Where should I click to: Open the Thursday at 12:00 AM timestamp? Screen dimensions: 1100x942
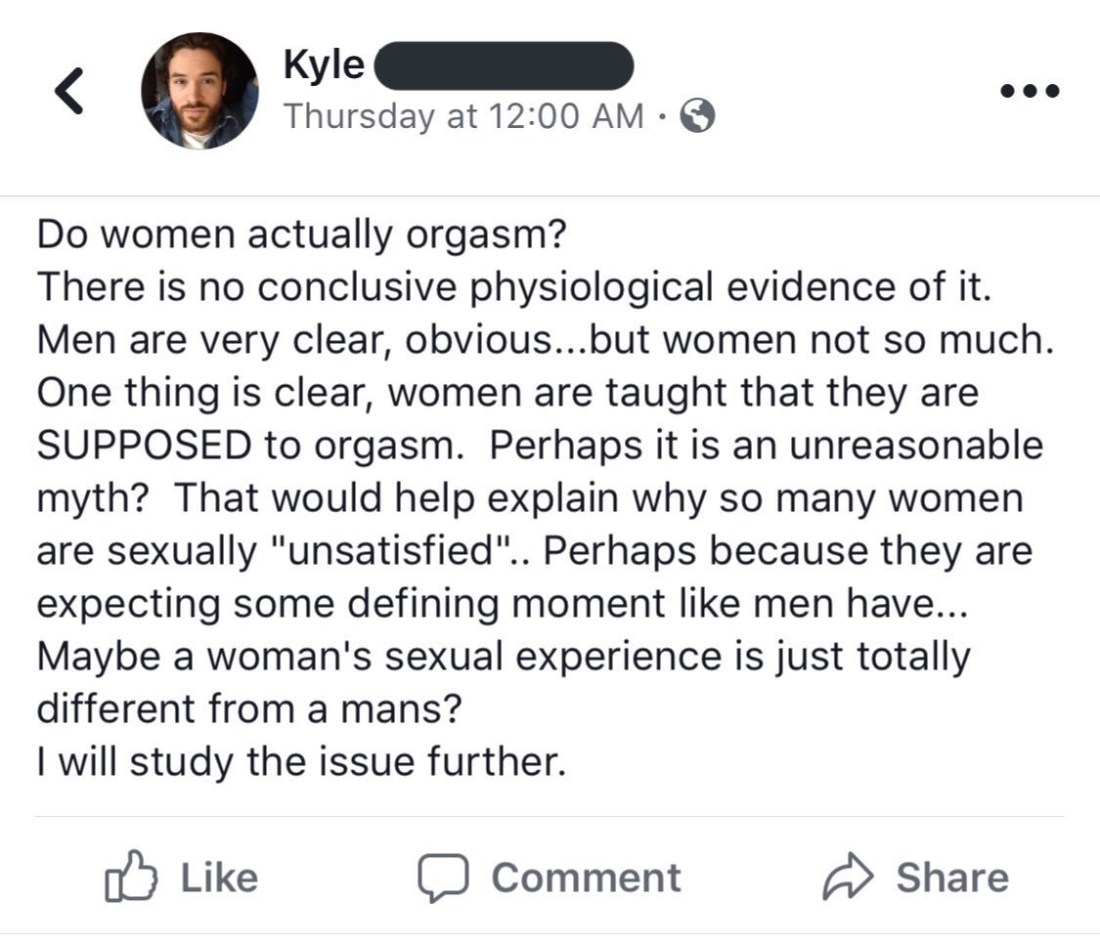pyautogui.click(x=463, y=116)
